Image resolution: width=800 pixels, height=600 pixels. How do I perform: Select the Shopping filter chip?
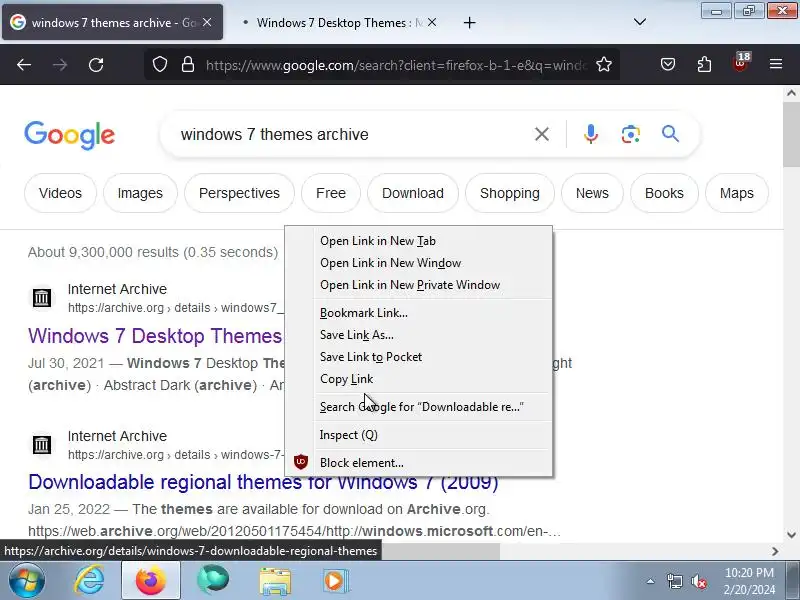point(510,193)
